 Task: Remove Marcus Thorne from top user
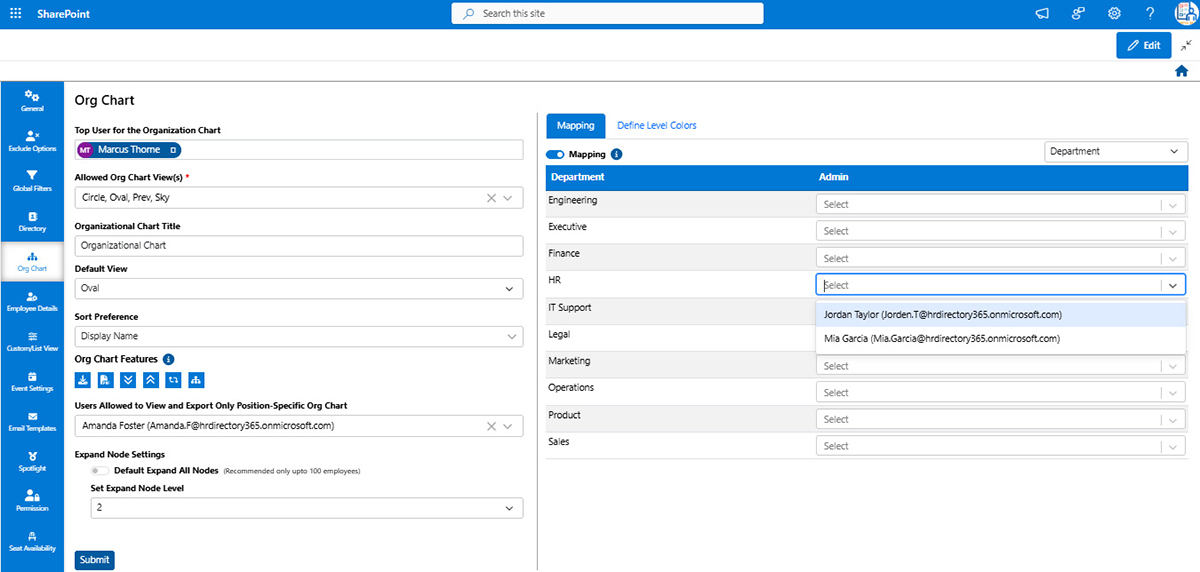pos(173,150)
